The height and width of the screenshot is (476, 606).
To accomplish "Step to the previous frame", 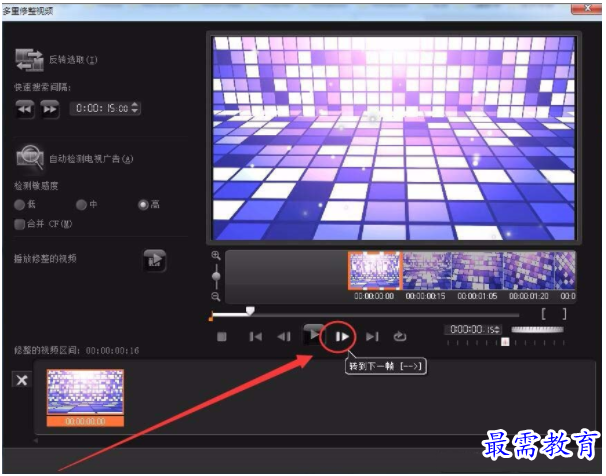I will tap(284, 337).
